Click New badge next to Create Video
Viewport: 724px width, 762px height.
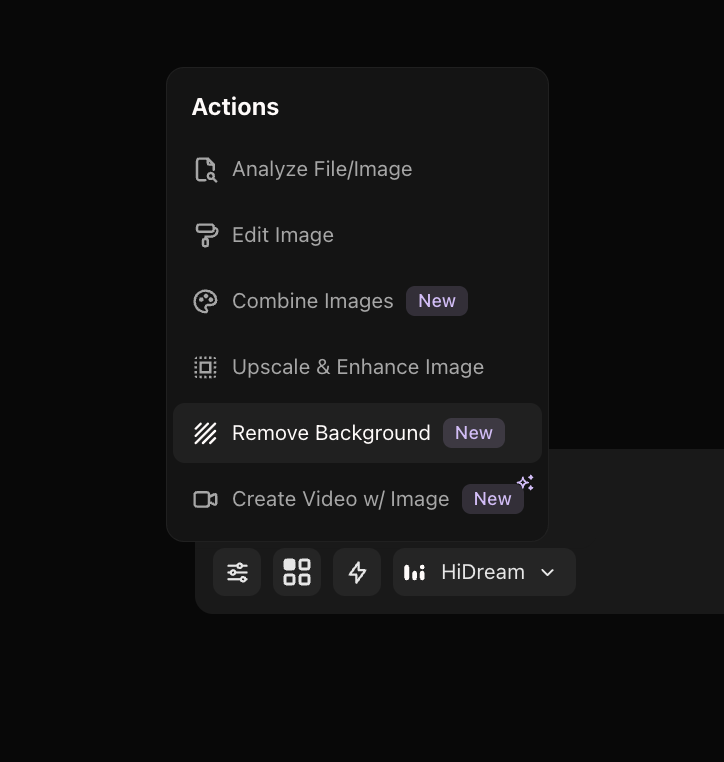pos(492,499)
